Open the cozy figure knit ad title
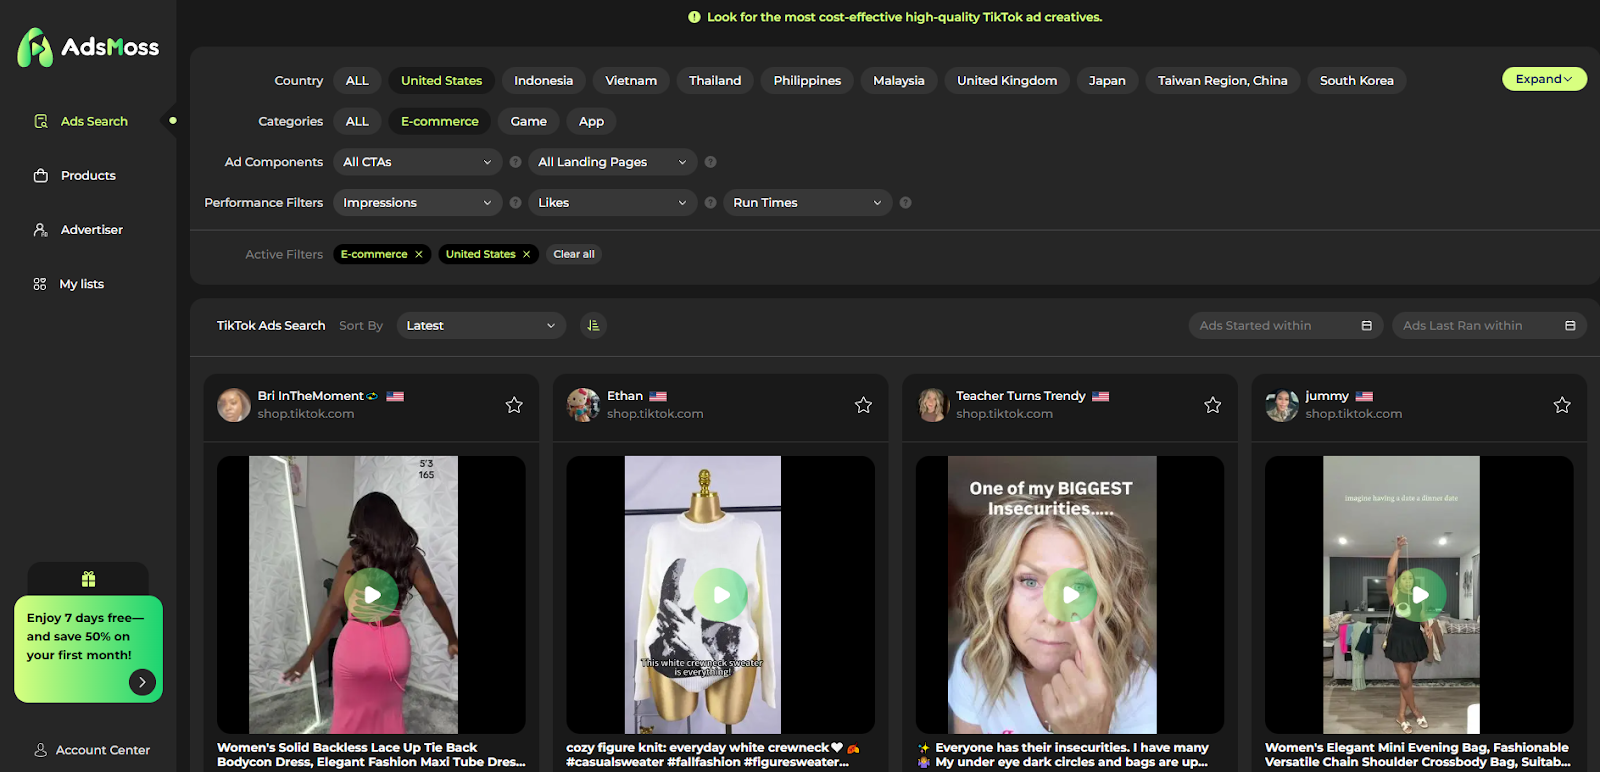1600x772 pixels. [x=713, y=755]
